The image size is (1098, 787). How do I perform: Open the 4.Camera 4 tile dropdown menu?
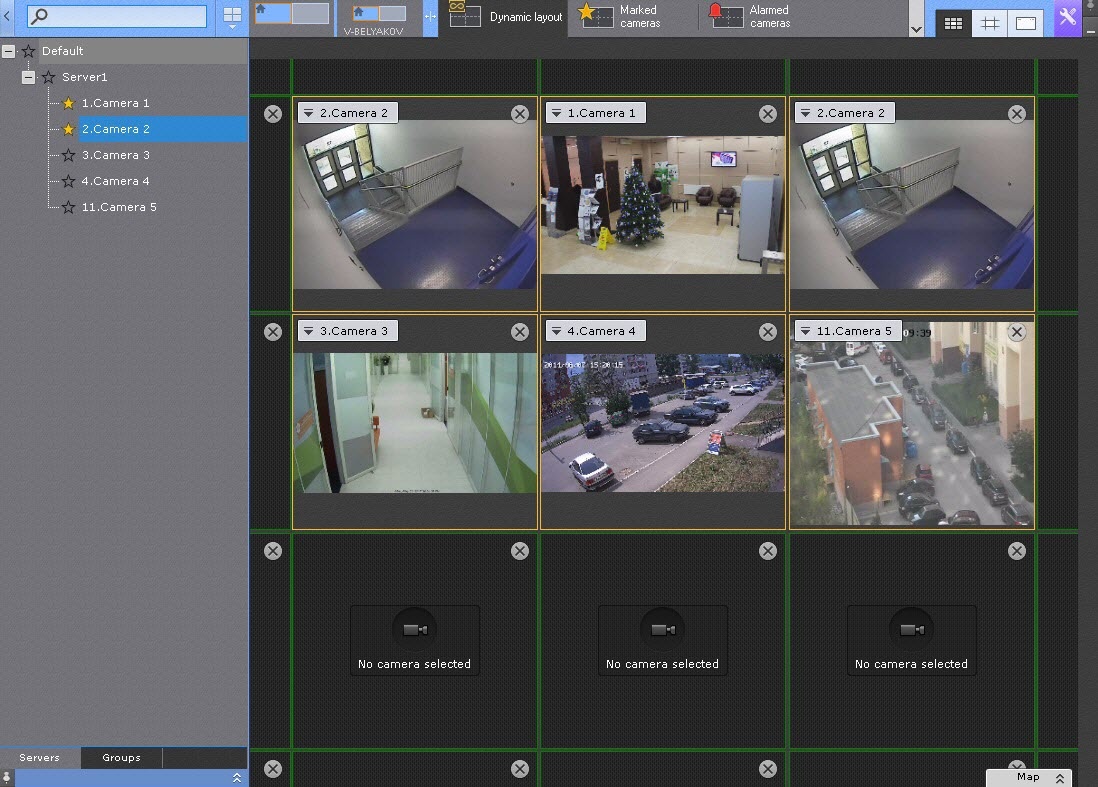coord(557,331)
